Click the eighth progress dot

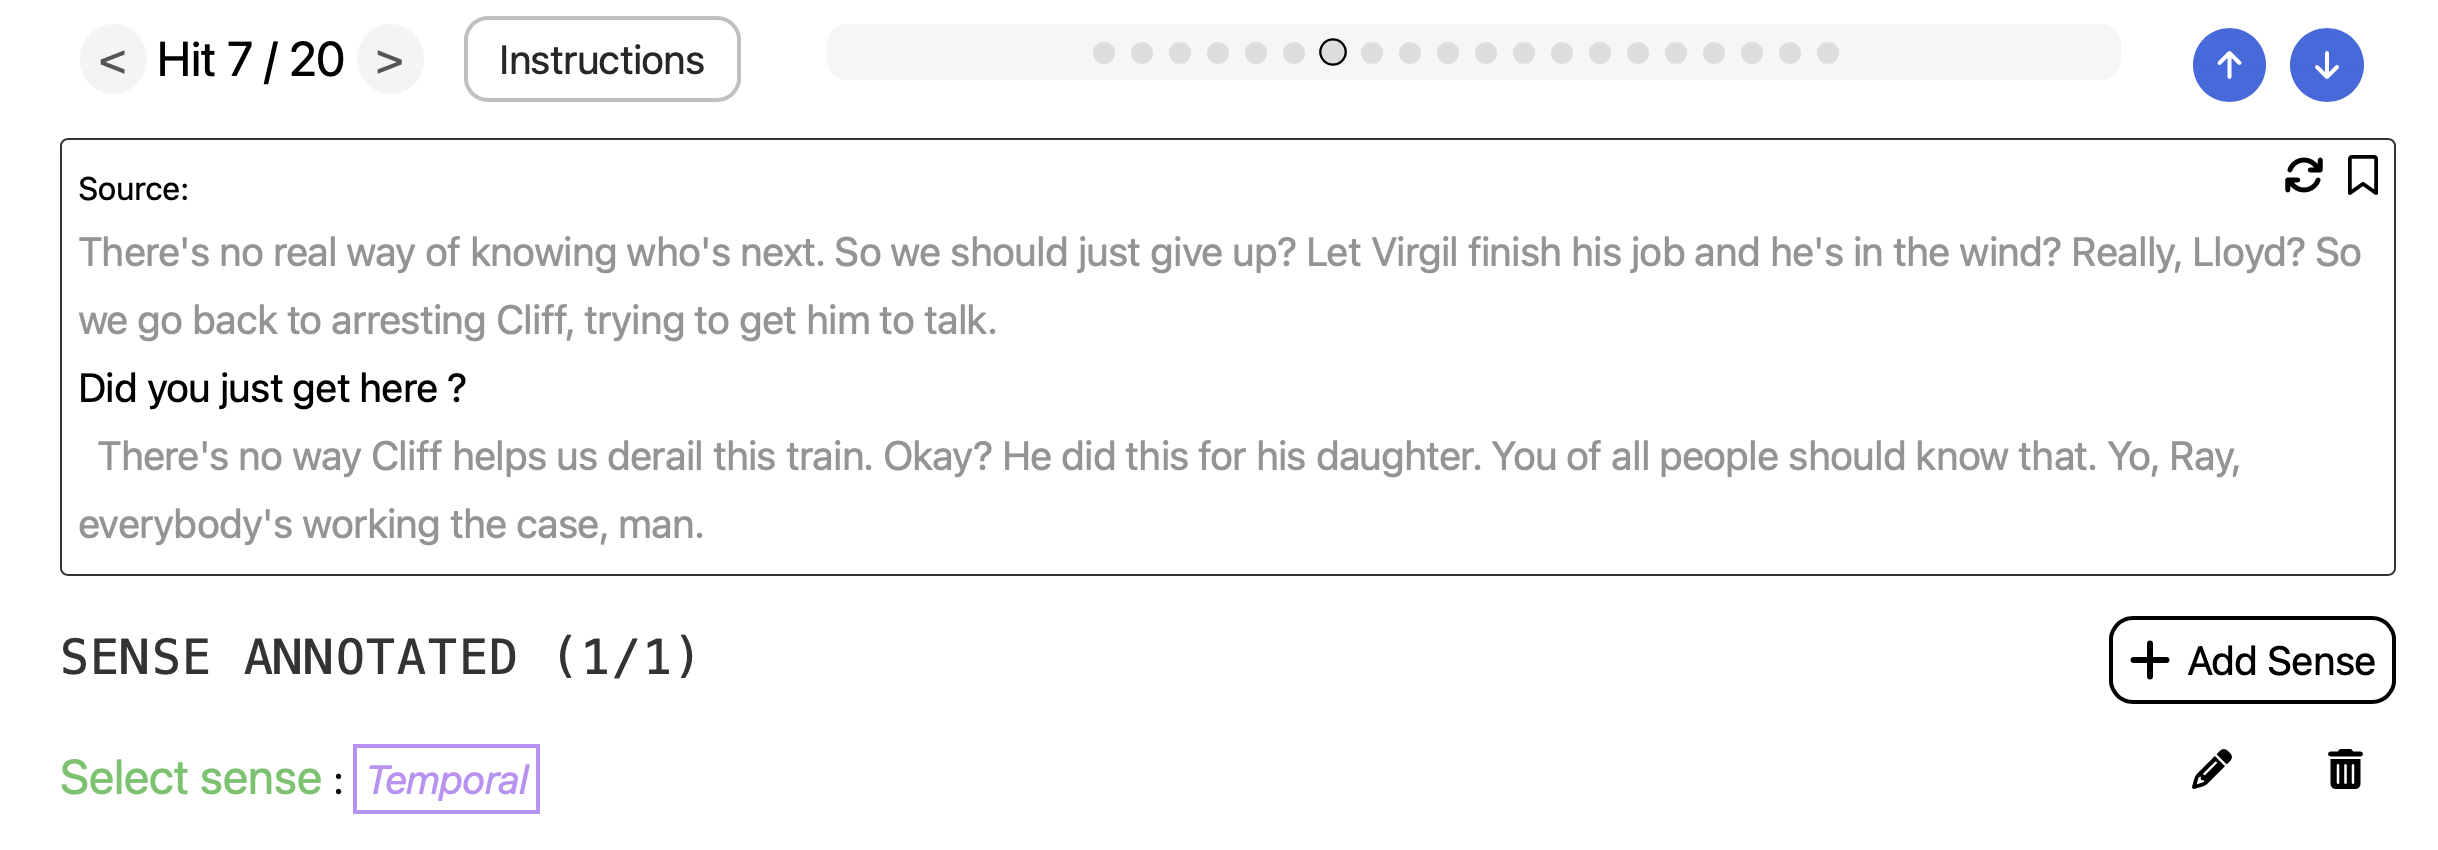coord(1372,53)
